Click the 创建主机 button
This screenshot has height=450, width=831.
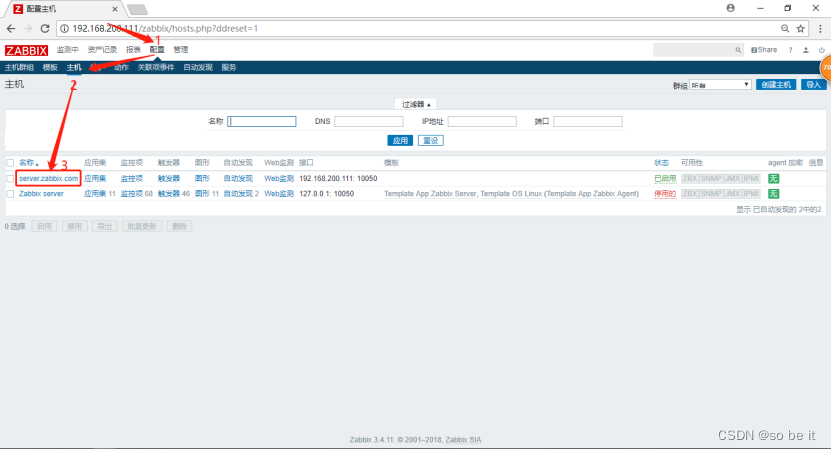click(x=776, y=85)
